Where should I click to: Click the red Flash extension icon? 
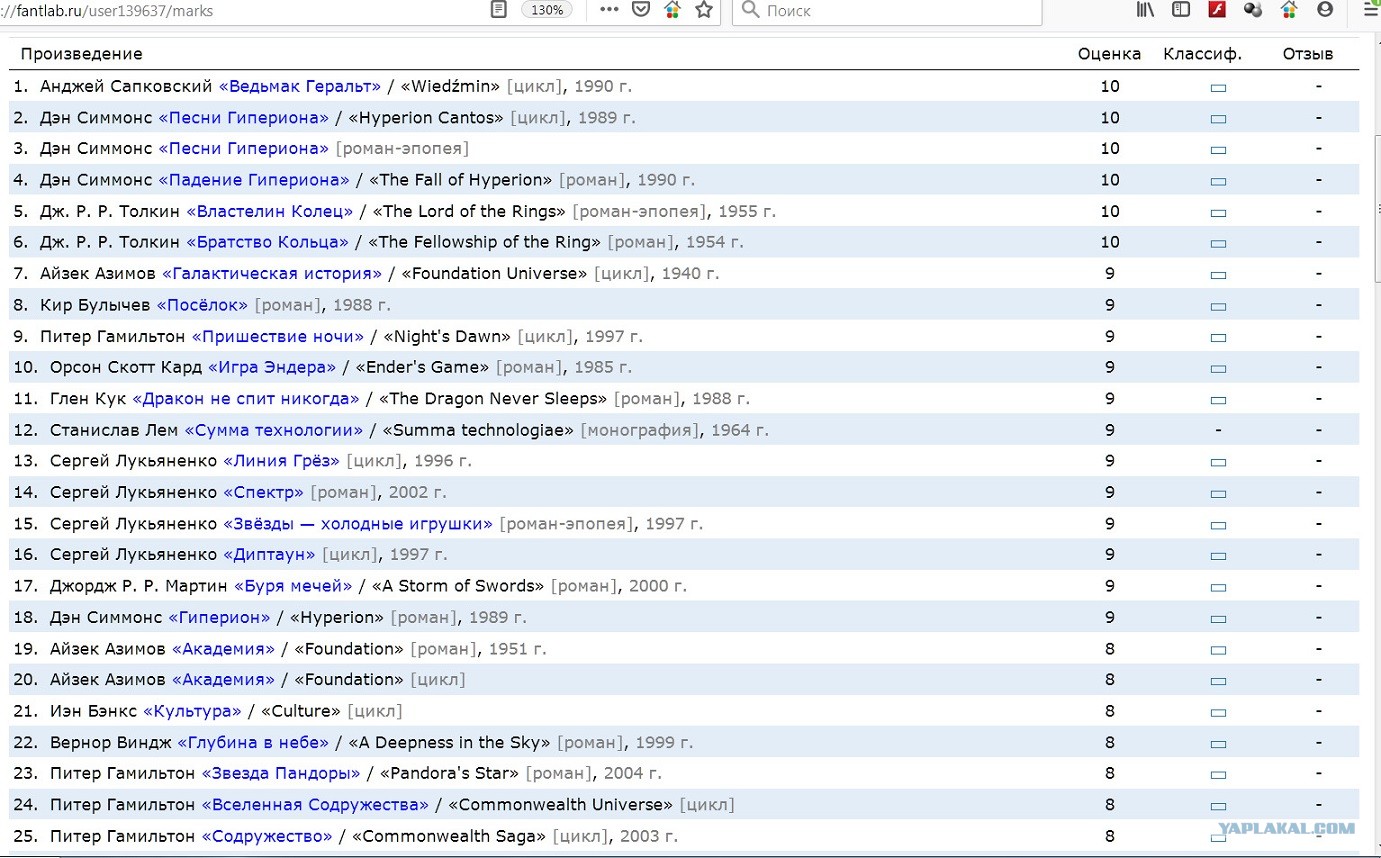click(1217, 10)
